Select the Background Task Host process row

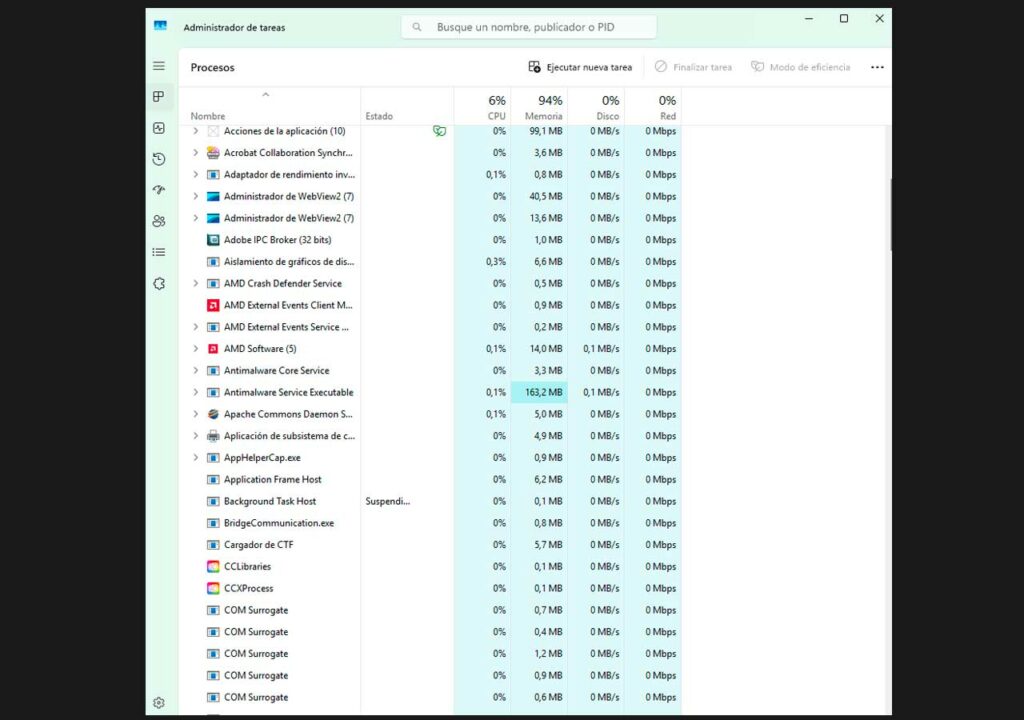pos(270,501)
